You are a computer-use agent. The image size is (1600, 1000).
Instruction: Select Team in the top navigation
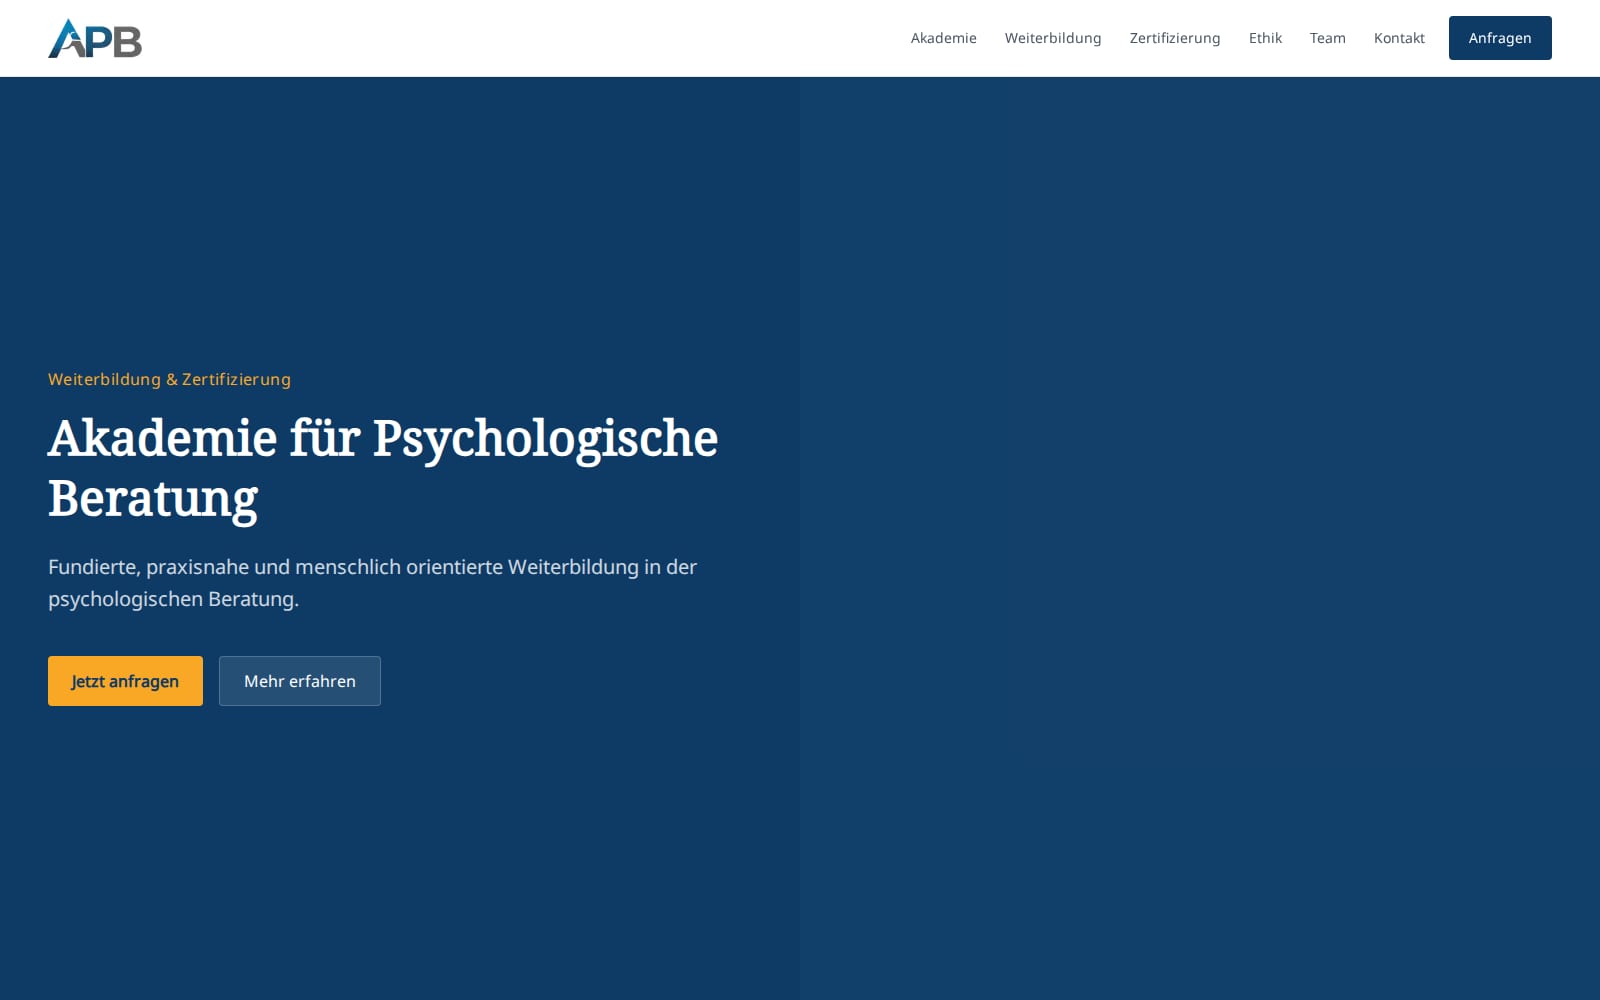pyautogui.click(x=1327, y=38)
